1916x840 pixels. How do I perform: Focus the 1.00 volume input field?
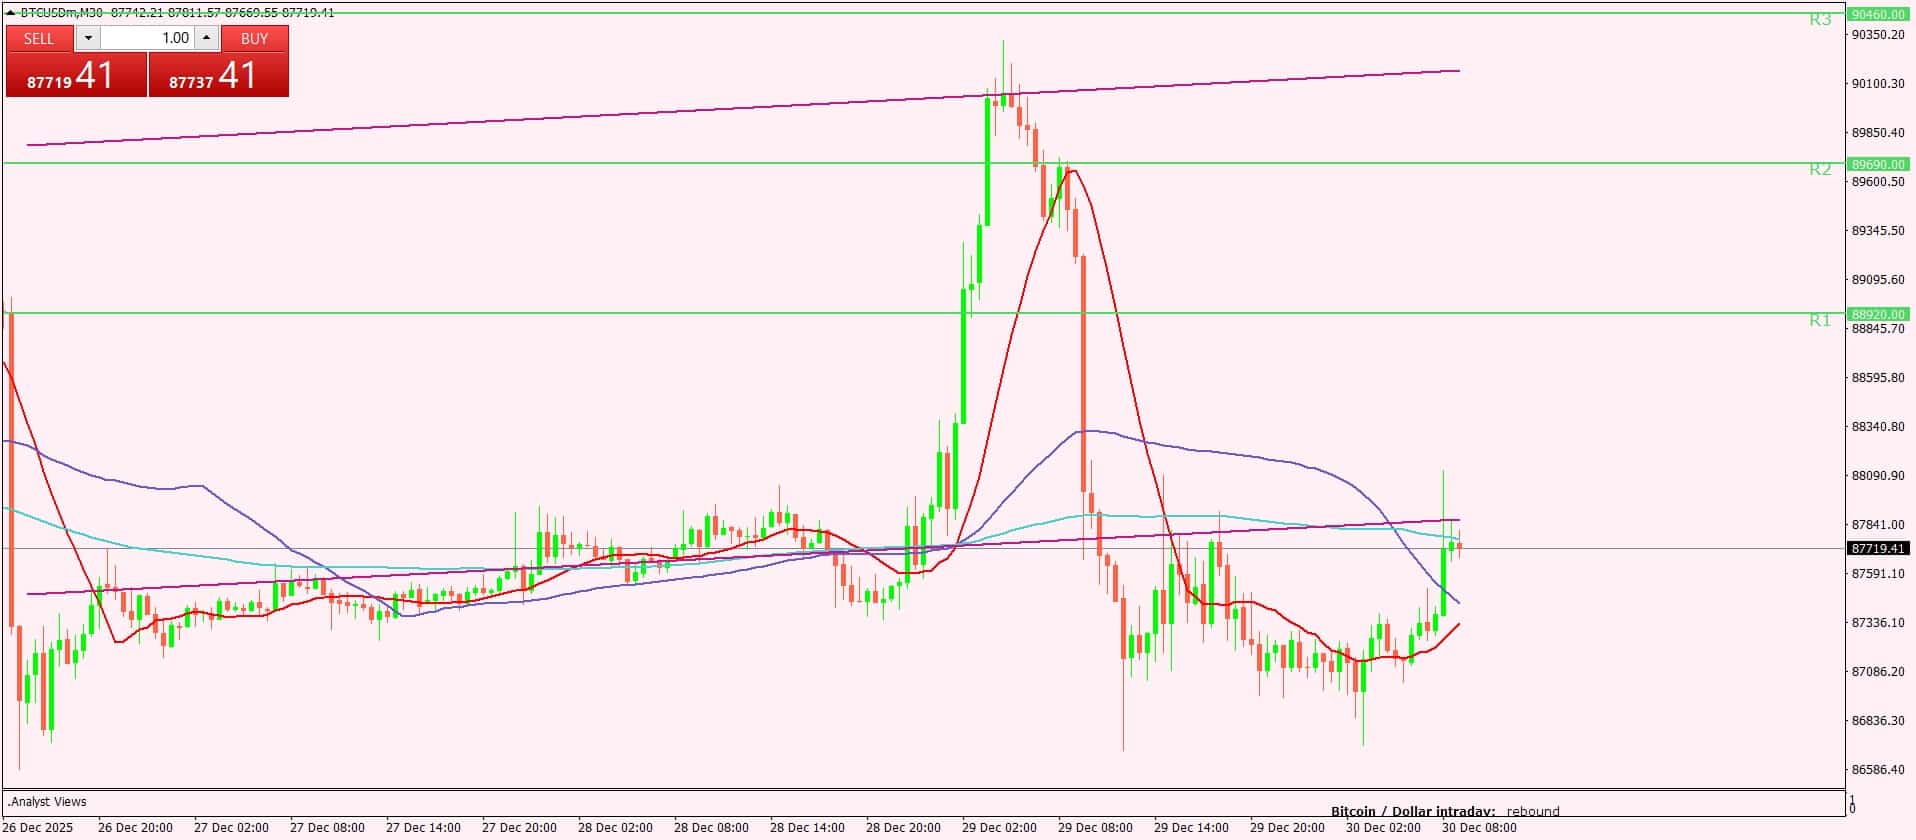[147, 38]
